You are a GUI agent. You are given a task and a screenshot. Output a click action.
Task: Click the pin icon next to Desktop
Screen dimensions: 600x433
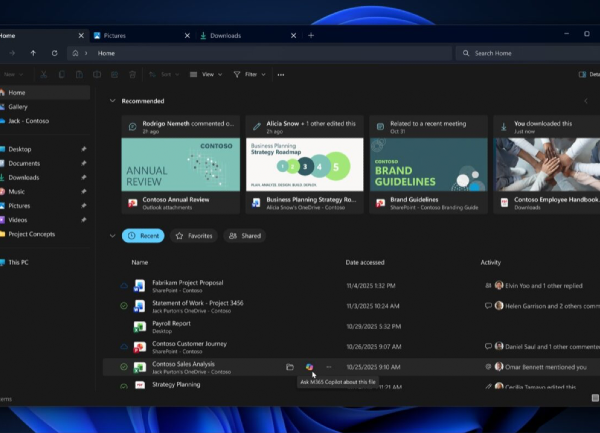coord(83,149)
